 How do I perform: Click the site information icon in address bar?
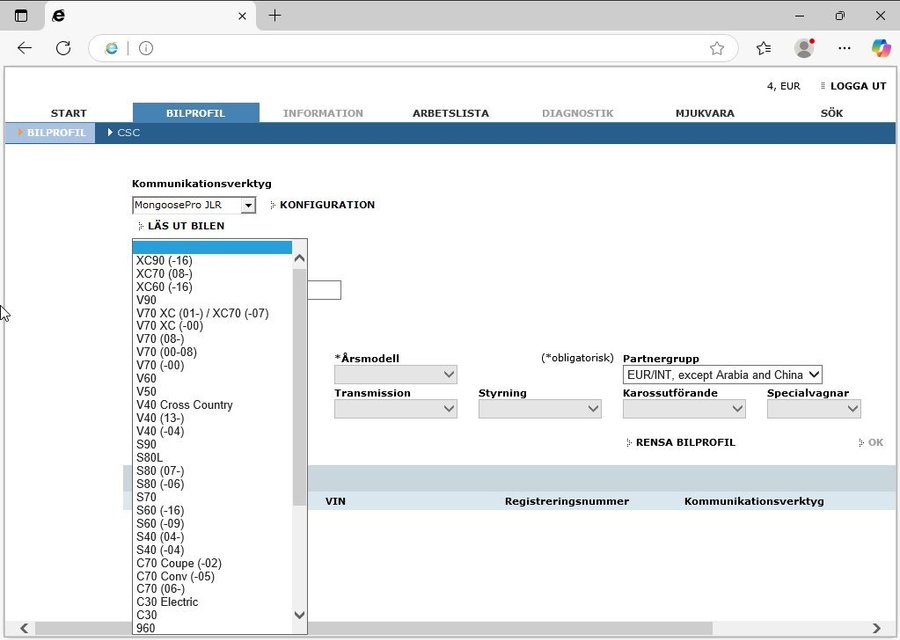point(146,48)
